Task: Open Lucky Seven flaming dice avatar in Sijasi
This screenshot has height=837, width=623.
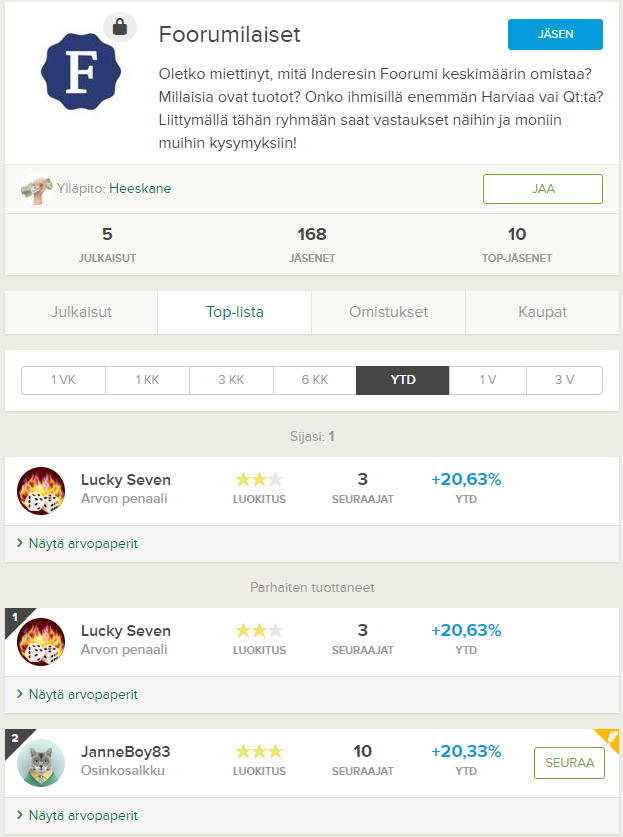Action: 41,491
